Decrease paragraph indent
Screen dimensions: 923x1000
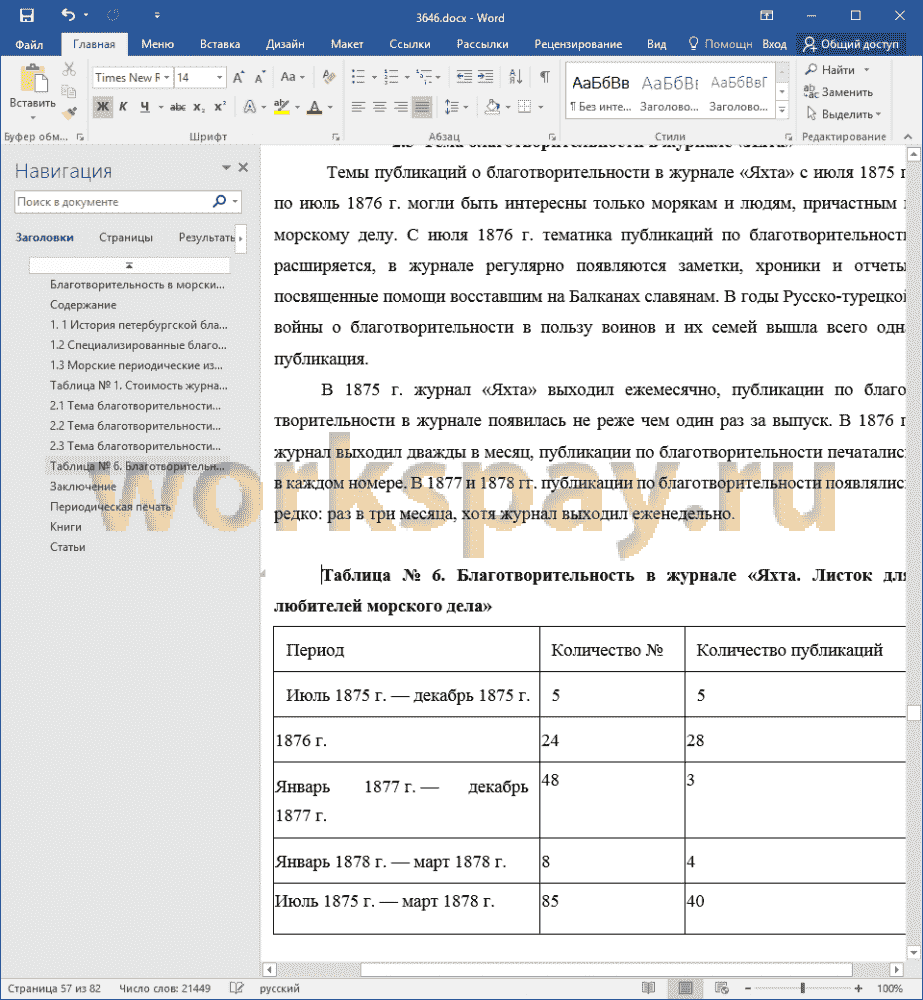click(464, 77)
